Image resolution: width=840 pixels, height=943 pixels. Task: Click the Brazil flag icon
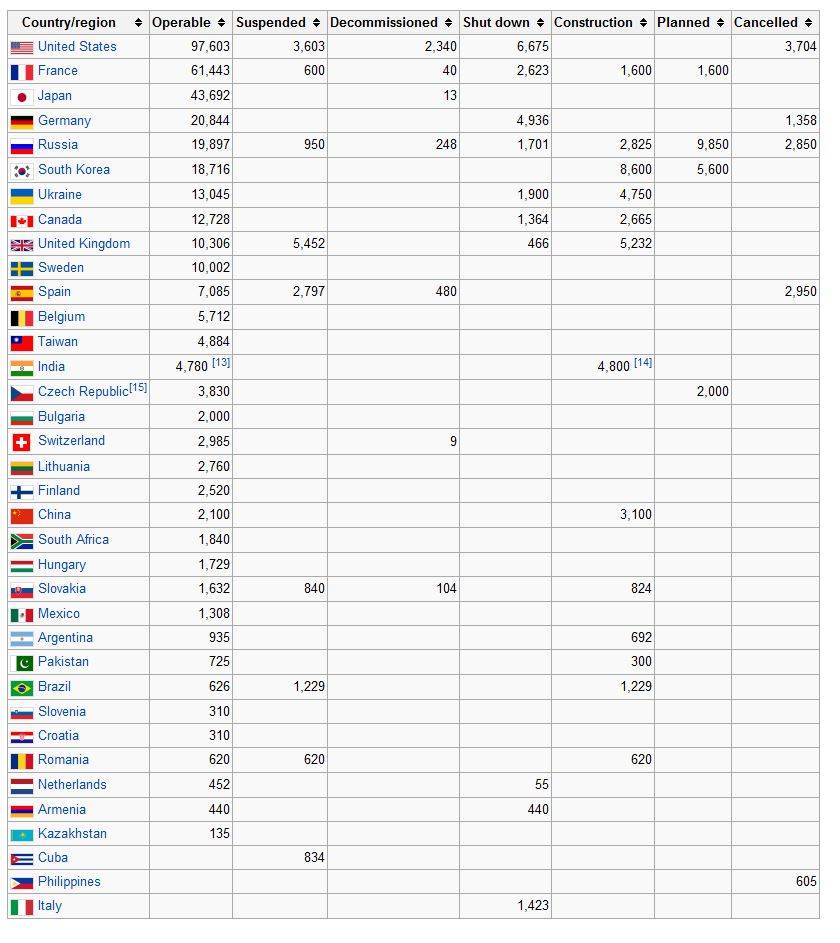(21, 688)
